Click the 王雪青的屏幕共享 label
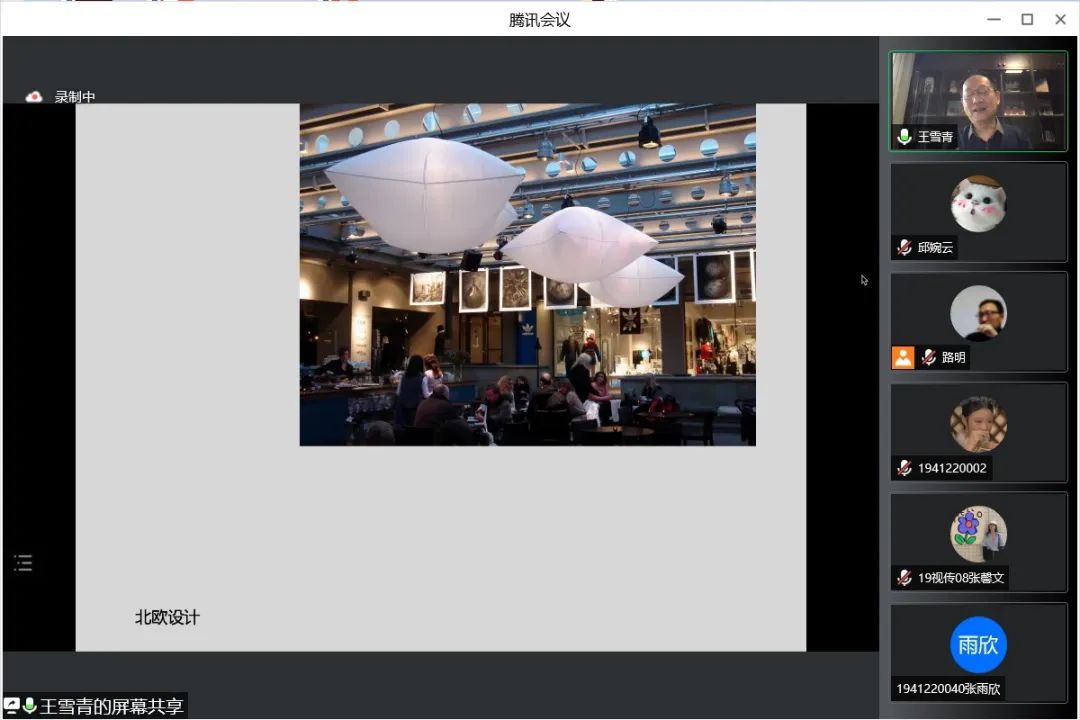This screenshot has width=1080, height=720. [x=111, y=706]
